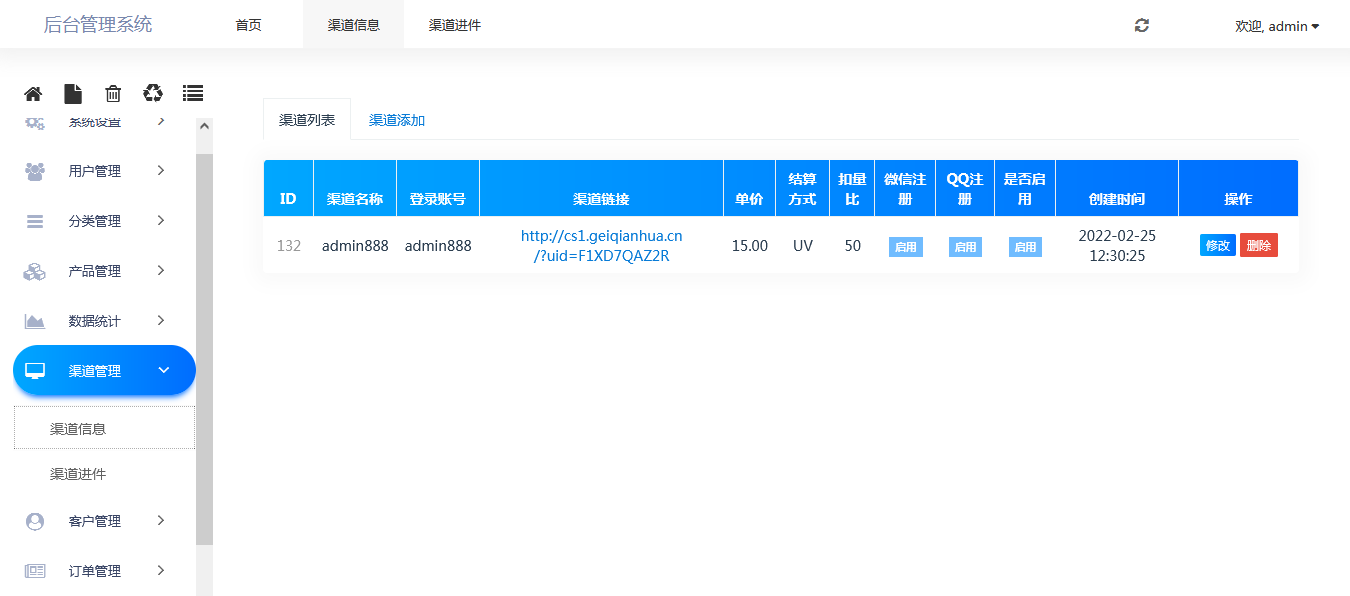Click the 数据统计 chart icon
The width and height of the screenshot is (1350, 596).
coord(33,320)
